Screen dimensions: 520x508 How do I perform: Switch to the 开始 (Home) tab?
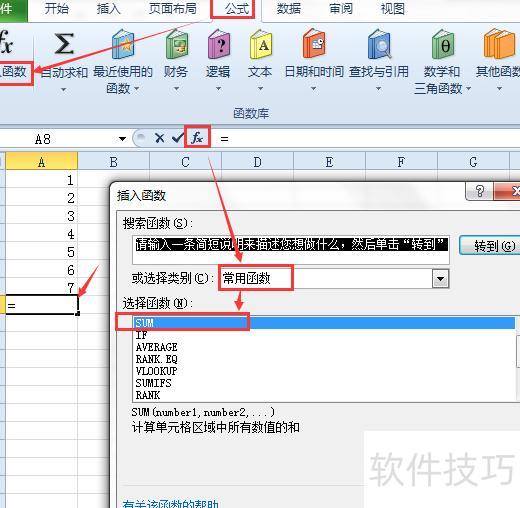point(57,9)
